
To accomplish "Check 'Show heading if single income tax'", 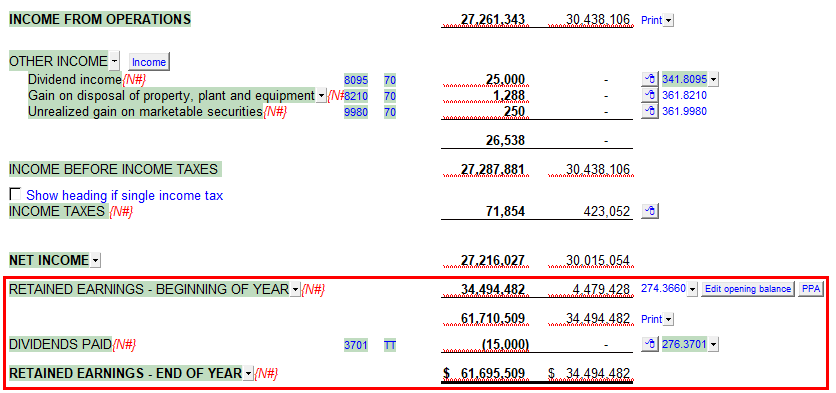I will (15, 194).
